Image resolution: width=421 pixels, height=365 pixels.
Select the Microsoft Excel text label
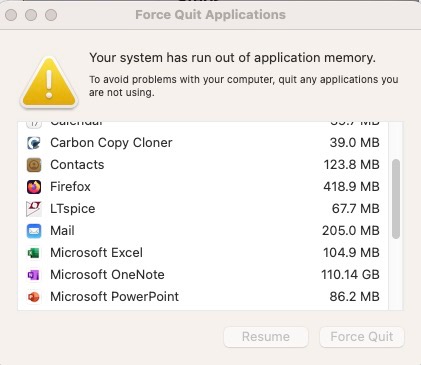tap(96, 253)
